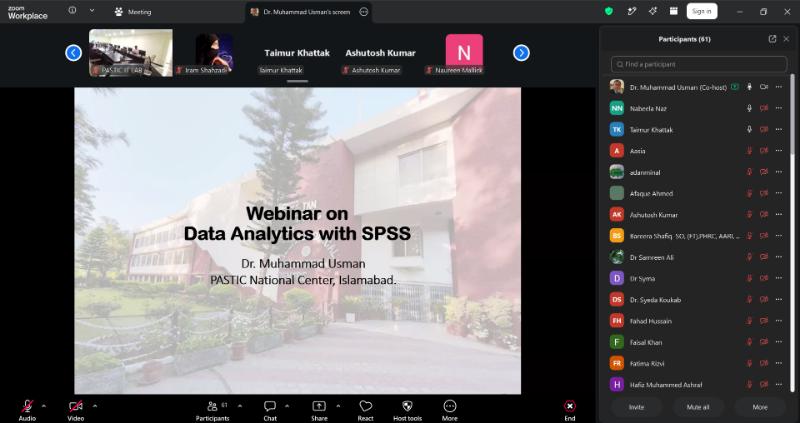The image size is (800, 423).
Task: Start video using the Video icon
Action: (x=76, y=407)
